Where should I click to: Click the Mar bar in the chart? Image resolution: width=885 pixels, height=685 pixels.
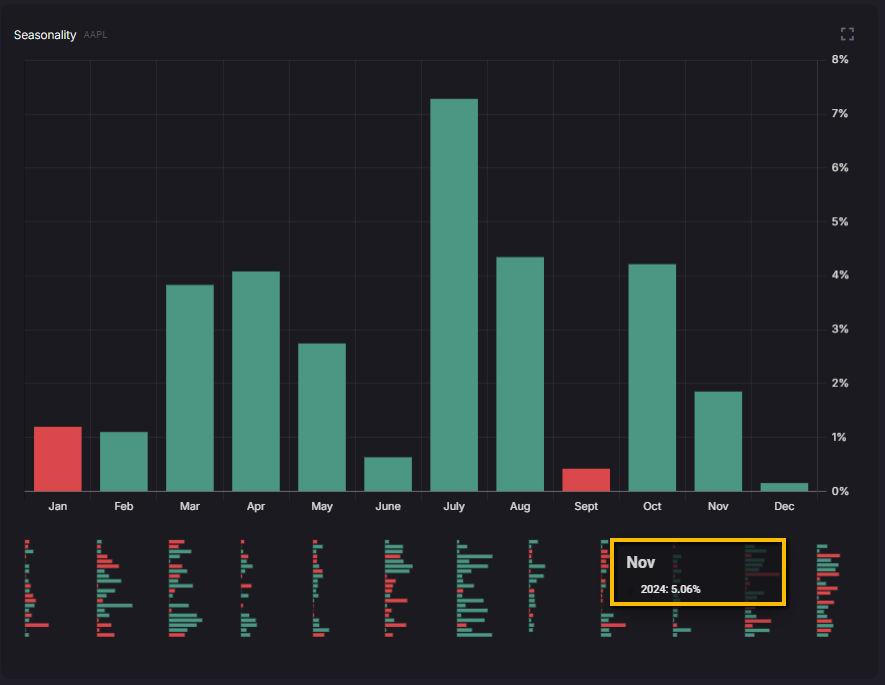(190, 388)
